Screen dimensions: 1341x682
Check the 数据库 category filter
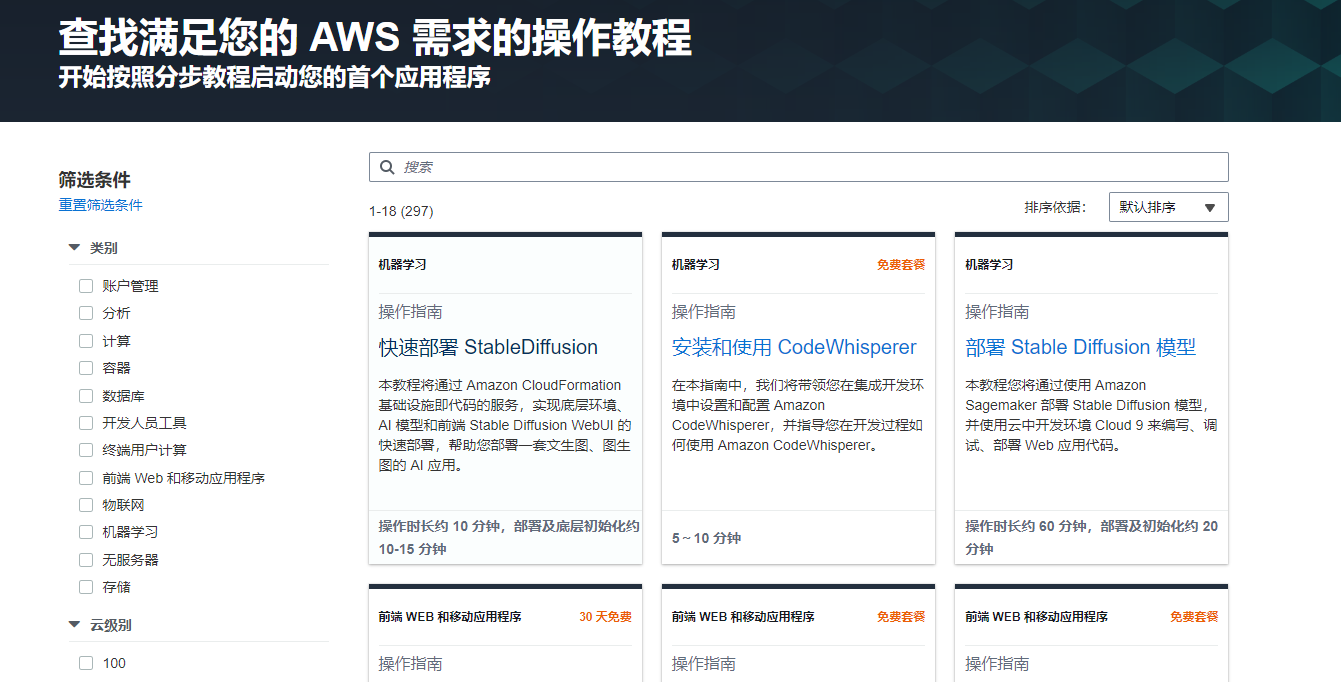click(86, 395)
